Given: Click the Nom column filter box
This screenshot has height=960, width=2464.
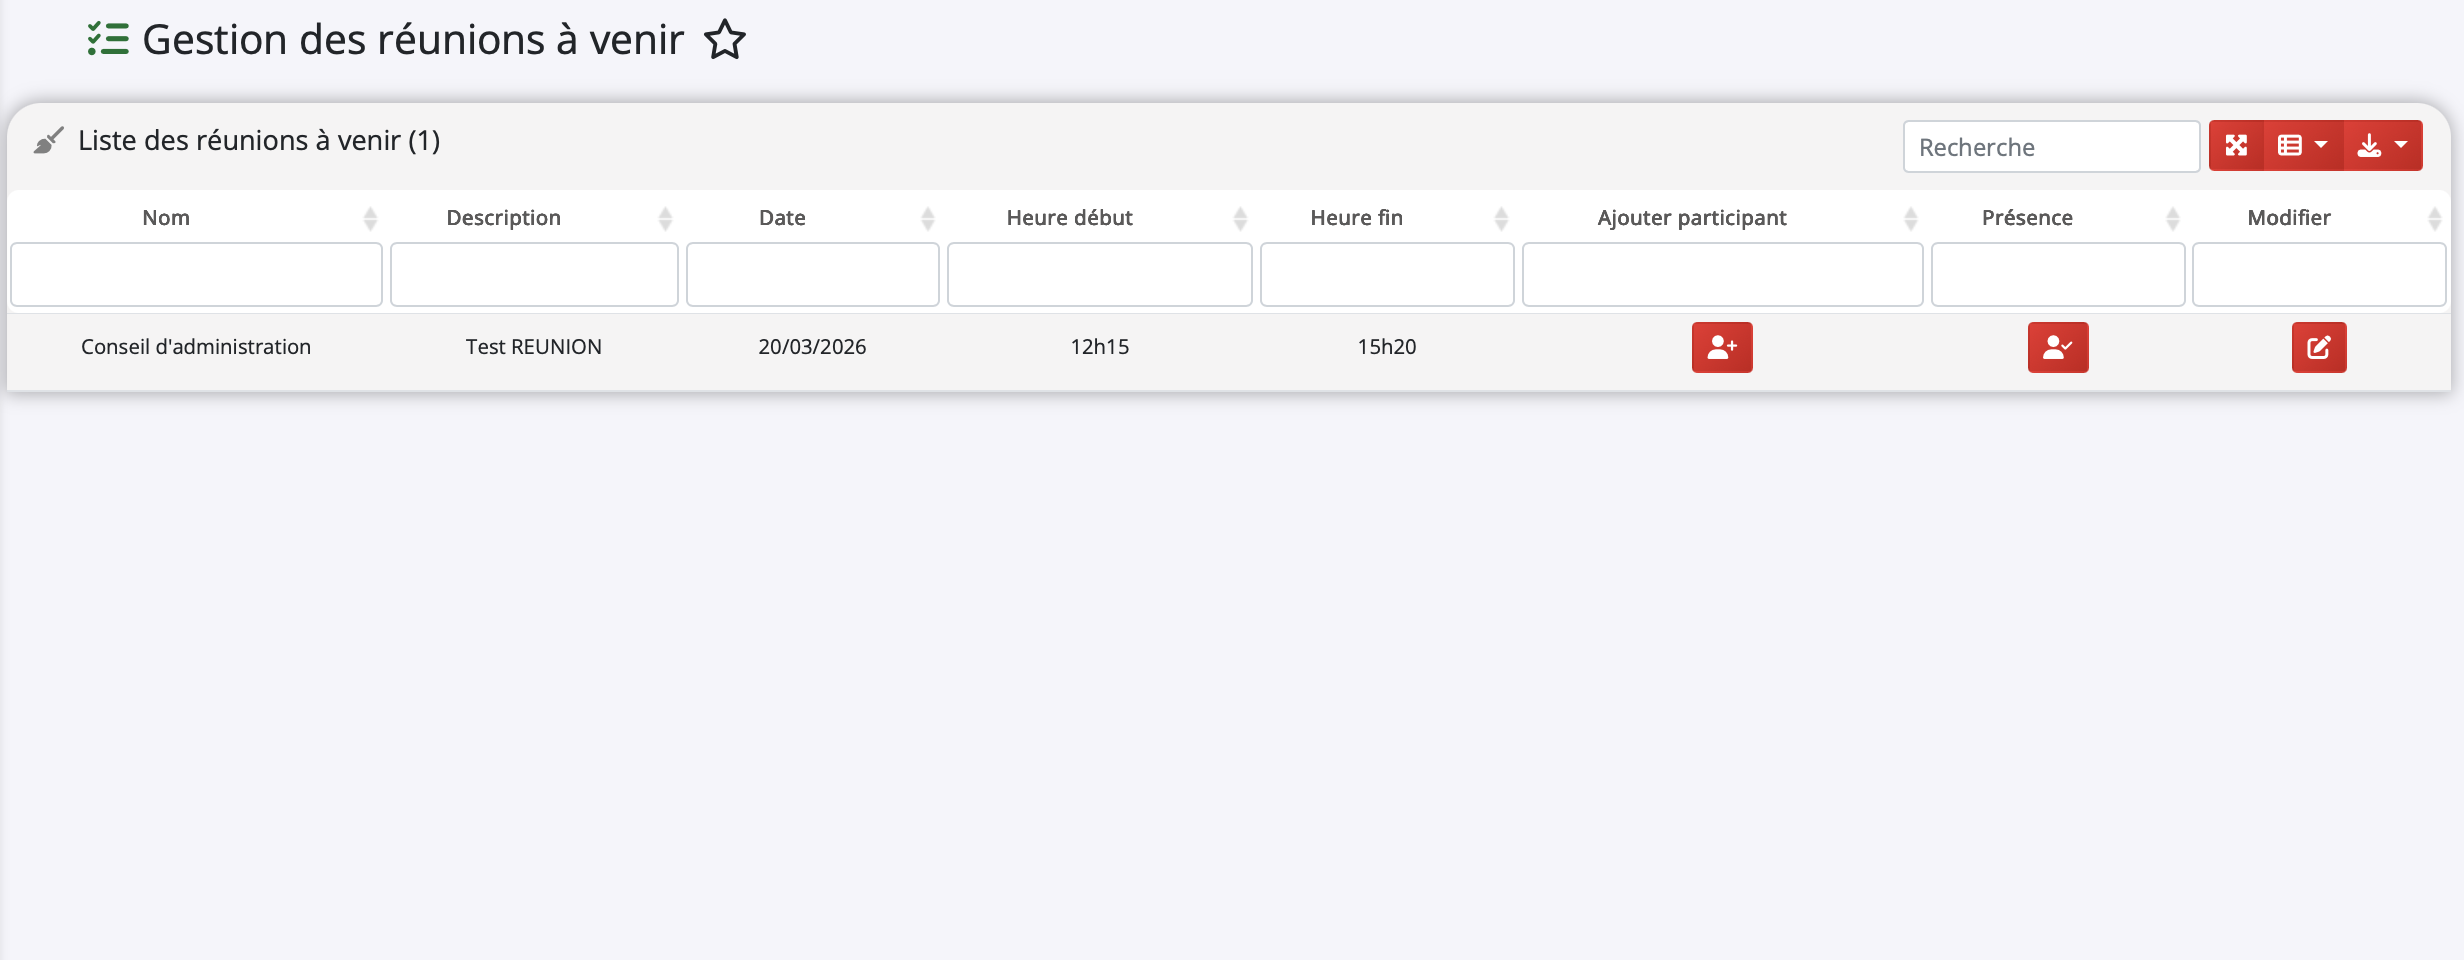Looking at the screenshot, I should (x=196, y=275).
